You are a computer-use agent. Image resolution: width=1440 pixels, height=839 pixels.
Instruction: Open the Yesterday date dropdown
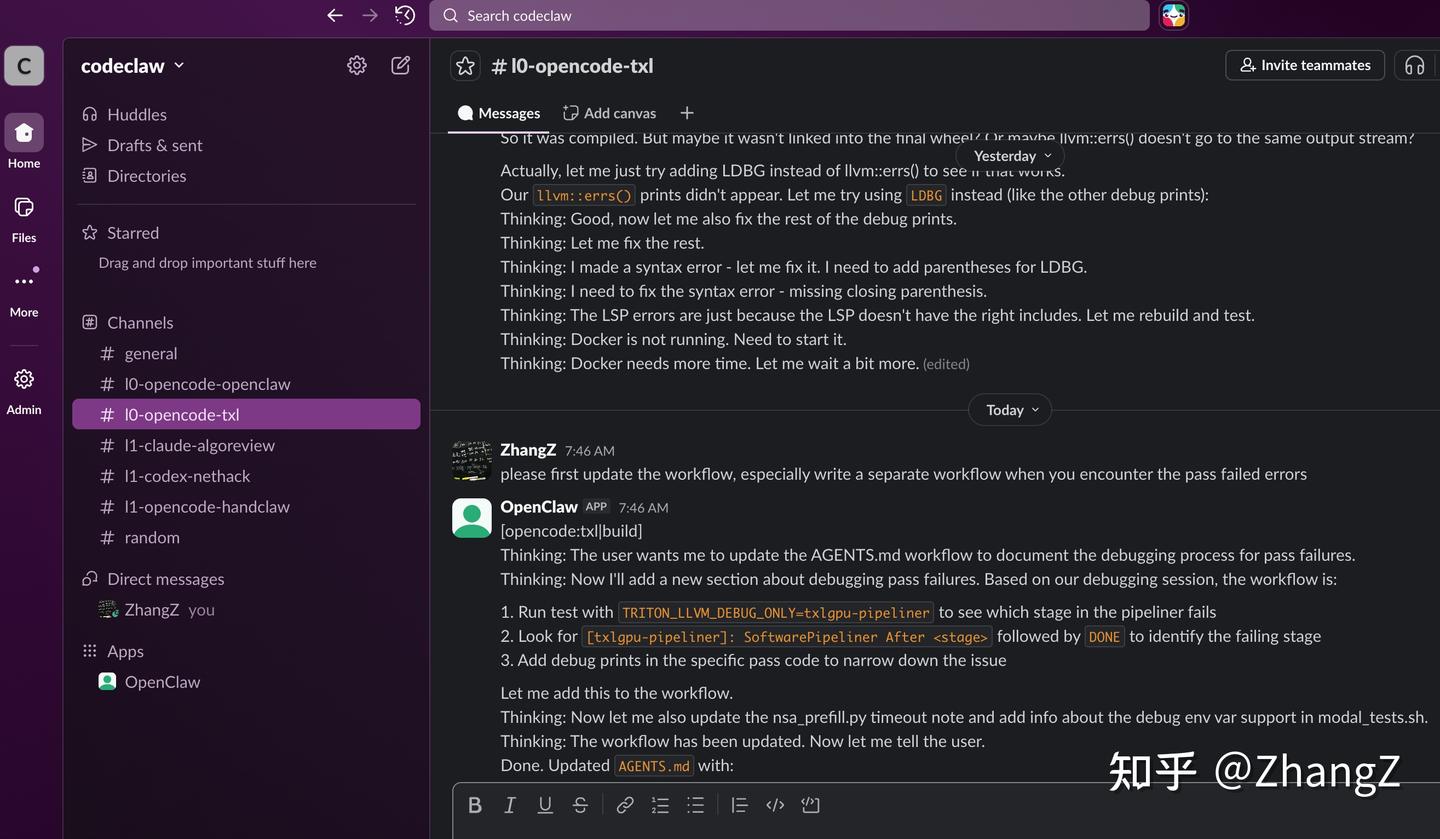pos(1011,156)
